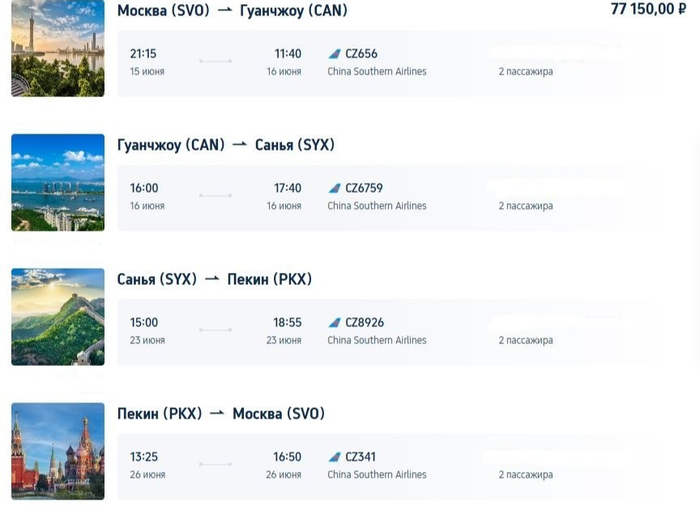Click flight number CZ656
The width and height of the screenshot is (700, 506).
pos(361,53)
